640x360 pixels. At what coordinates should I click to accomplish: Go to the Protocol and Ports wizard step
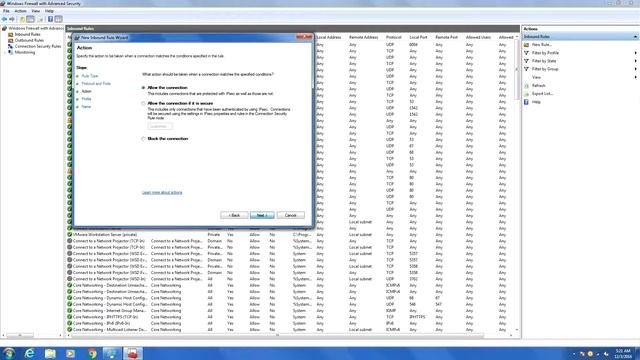[x=96, y=84]
